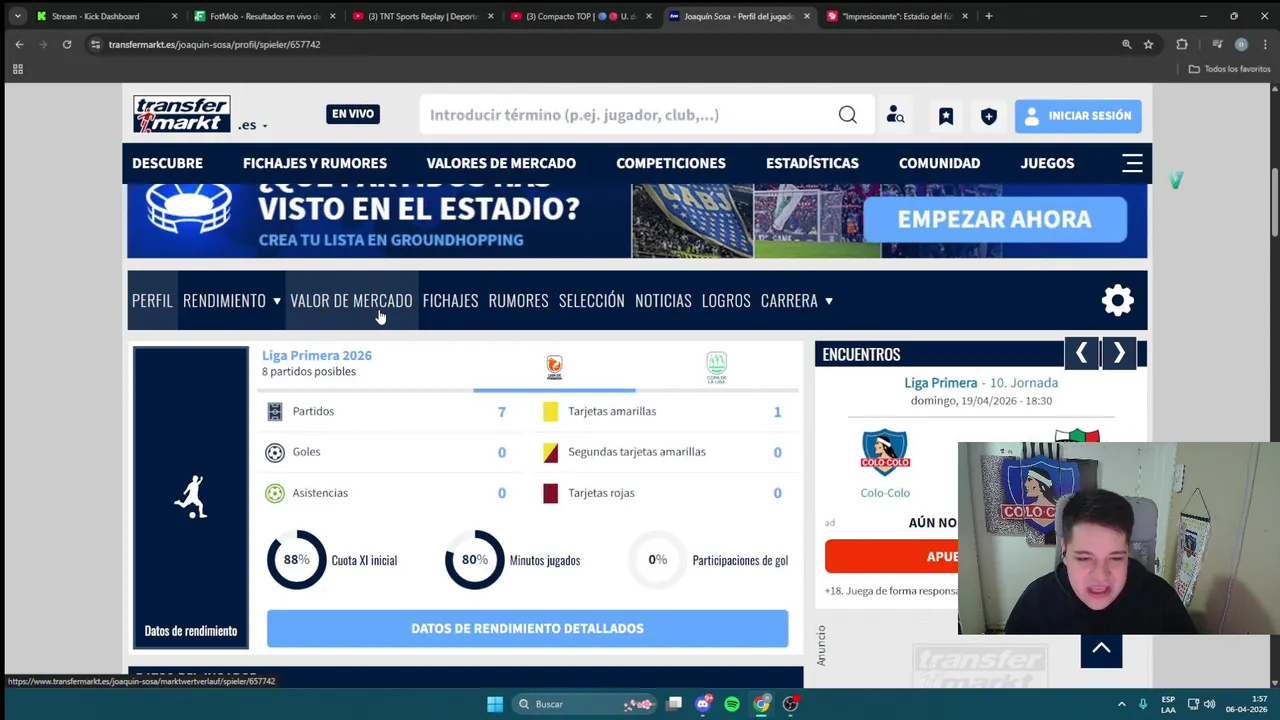The width and height of the screenshot is (1280, 720).
Task: Open the browser tab search dropdown
Action: (17, 16)
